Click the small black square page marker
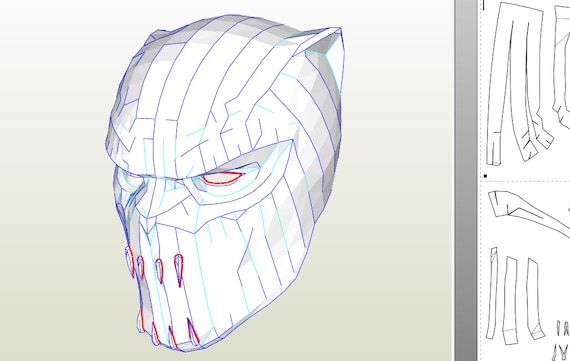Screen dimensions: 570x361 click(485, 176)
